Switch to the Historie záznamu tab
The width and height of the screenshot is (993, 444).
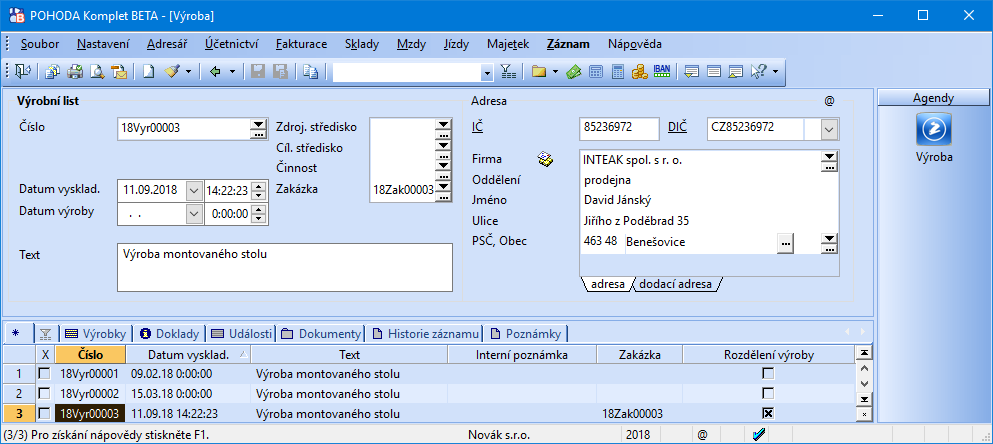click(426, 333)
